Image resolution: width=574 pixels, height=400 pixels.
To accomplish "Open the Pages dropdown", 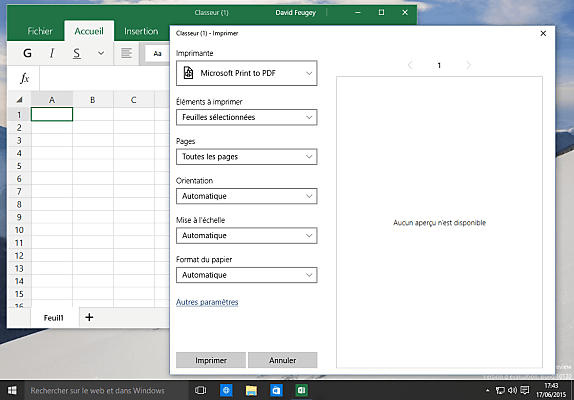I will pyautogui.click(x=246, y=157).
